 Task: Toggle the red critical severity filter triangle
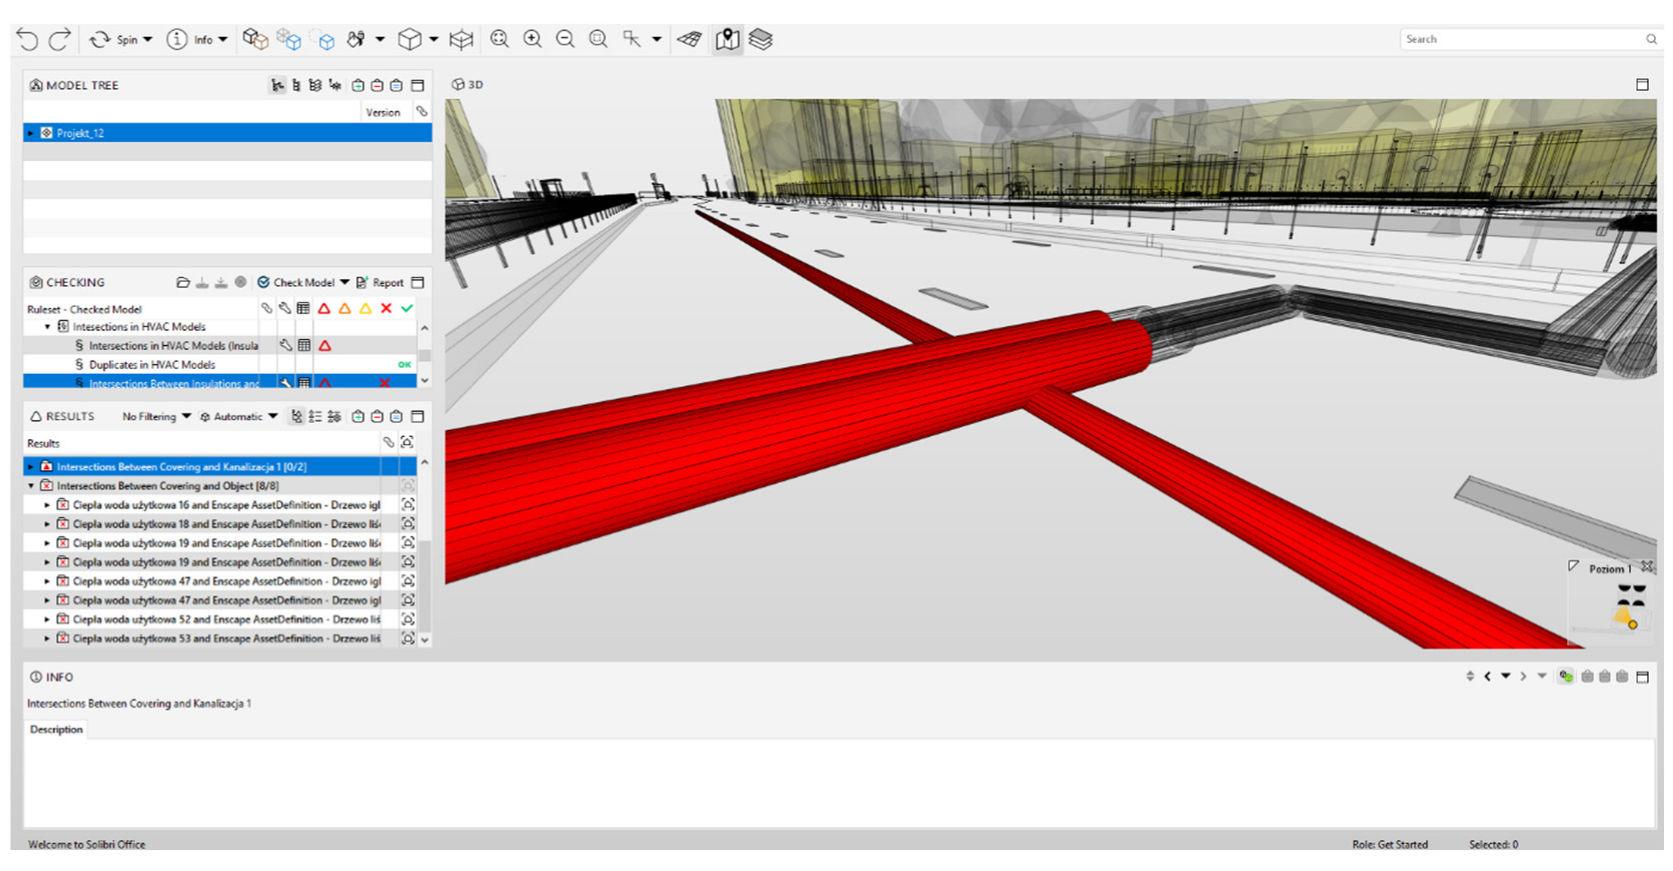(x=324, y=309)
